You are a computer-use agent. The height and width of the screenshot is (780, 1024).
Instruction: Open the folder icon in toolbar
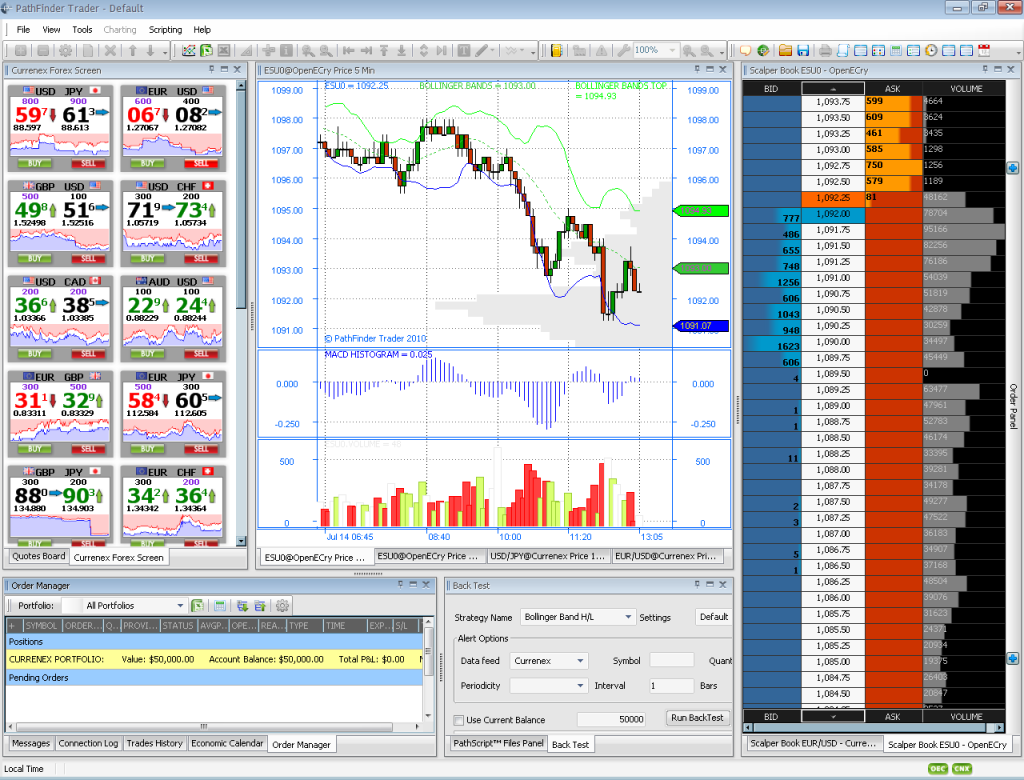[786, 50]
